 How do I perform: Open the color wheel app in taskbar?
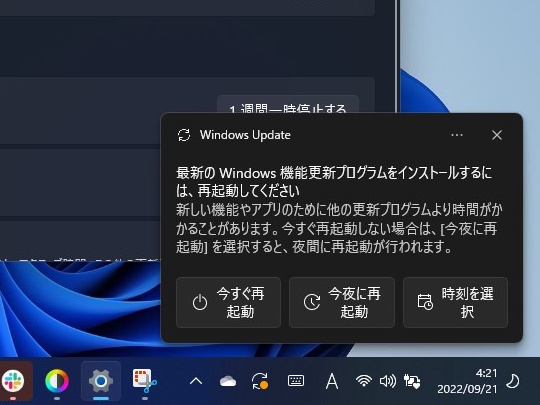click(57, 381)
